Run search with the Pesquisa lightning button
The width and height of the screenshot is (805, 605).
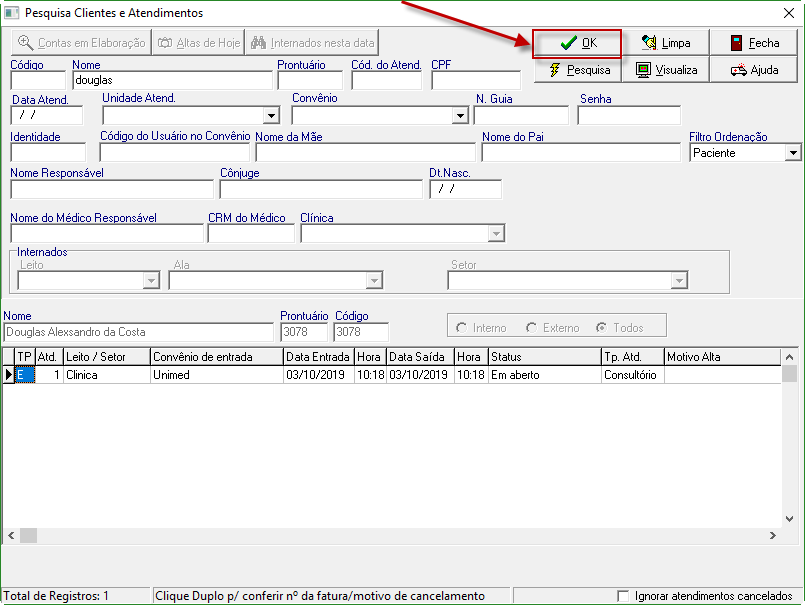[578, 70]
